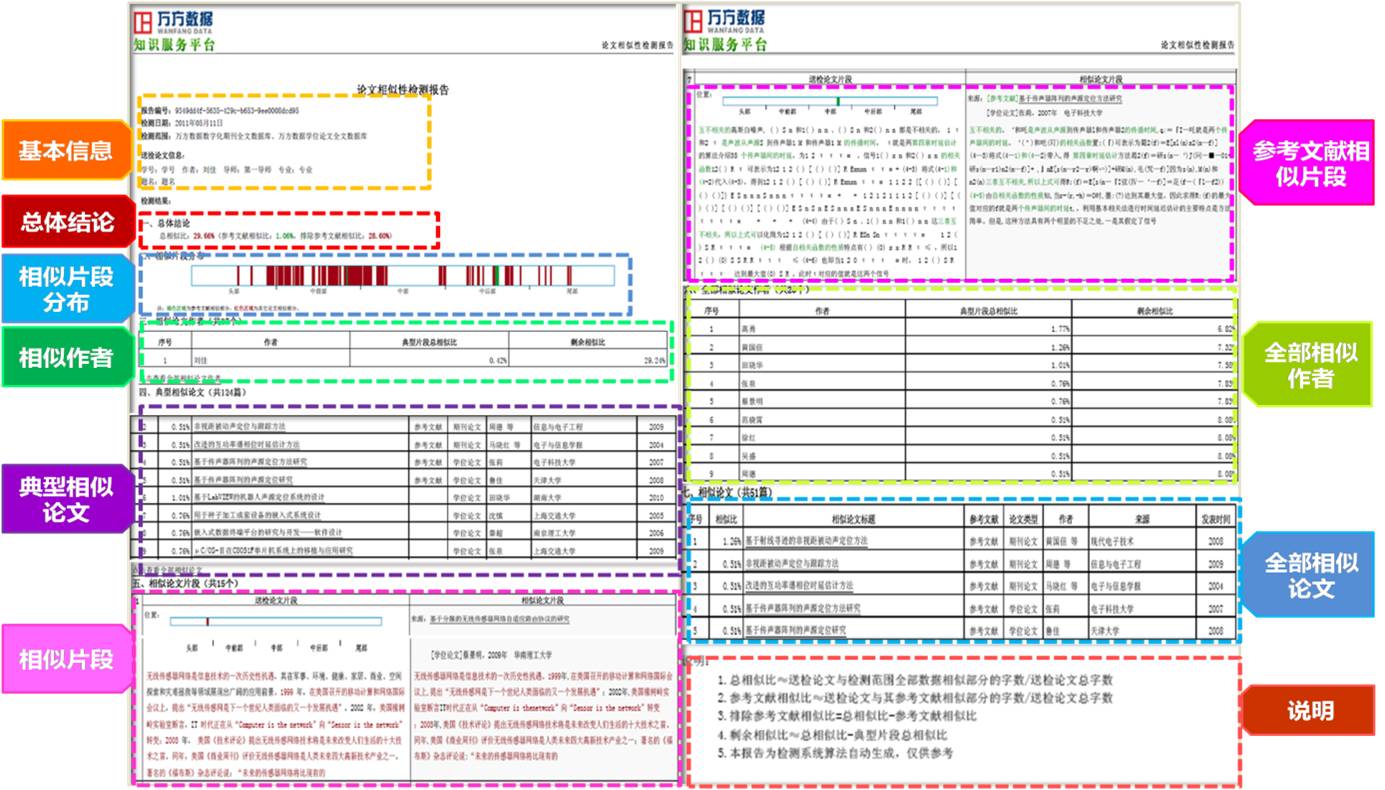Click the centered title 论文相似性检测报告
Image resolution: width=1385 pixels, height=790 pixels.
coord(401,90)
